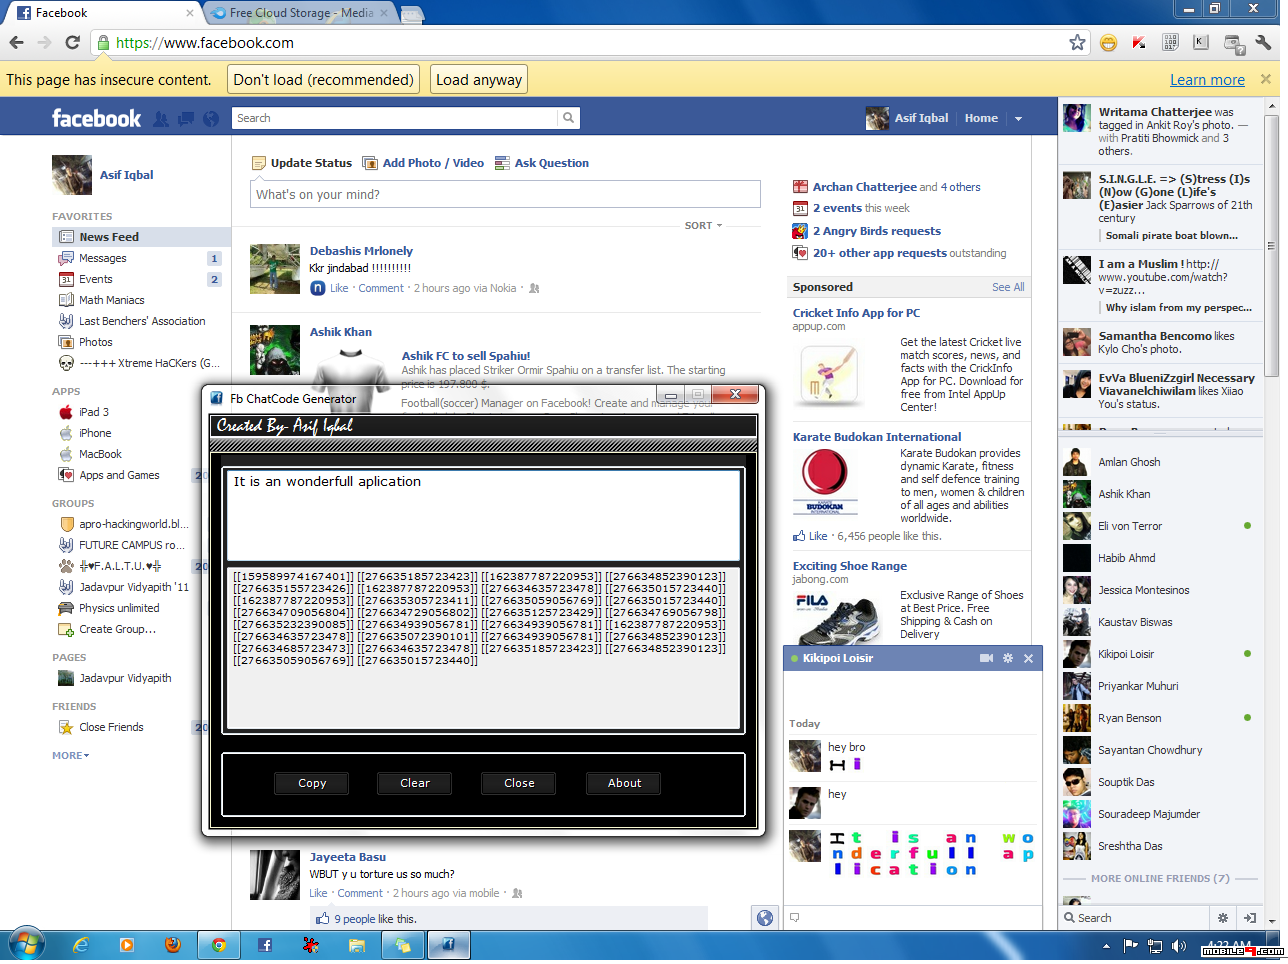Click Don't load (recommended) button

pos(323,80)
